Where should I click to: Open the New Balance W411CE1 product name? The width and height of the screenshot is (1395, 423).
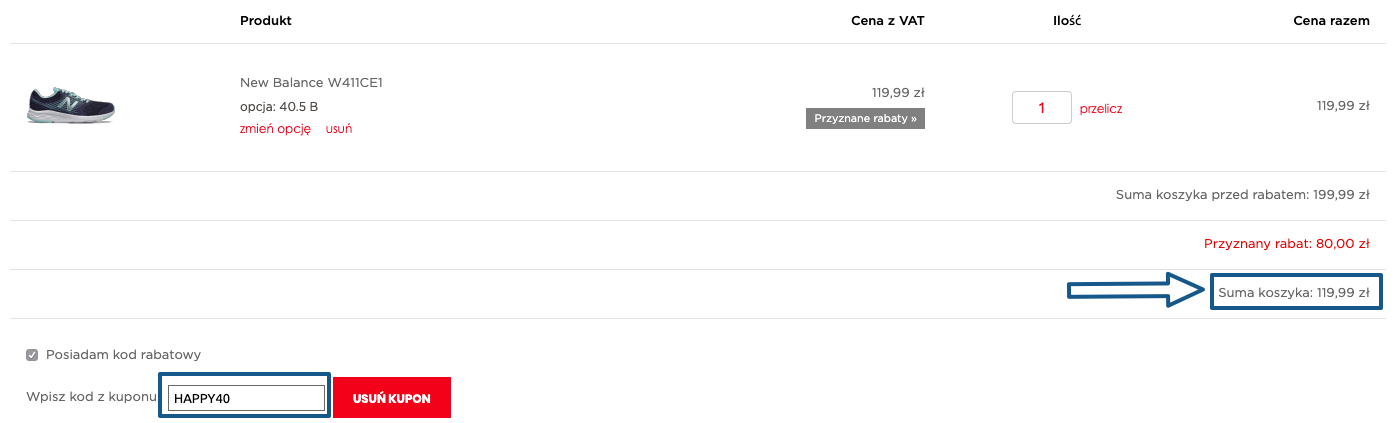click(311, 82)
